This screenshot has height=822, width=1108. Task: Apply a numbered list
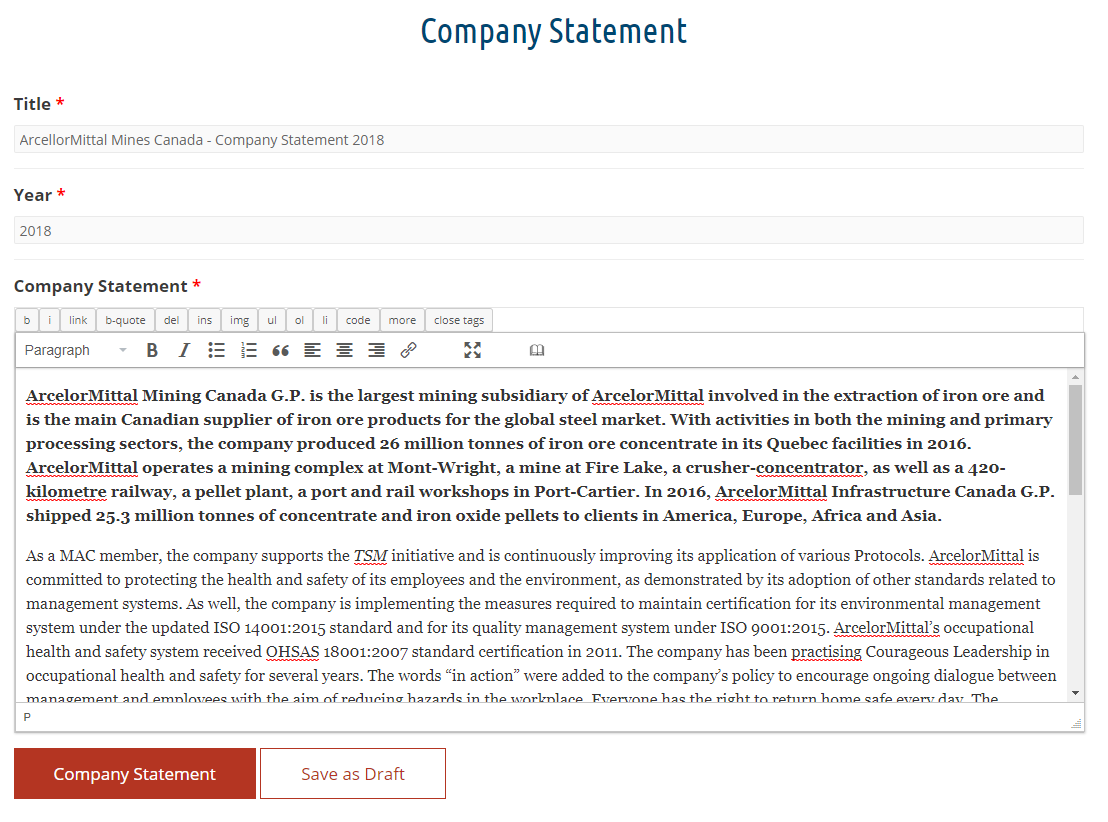248,350
